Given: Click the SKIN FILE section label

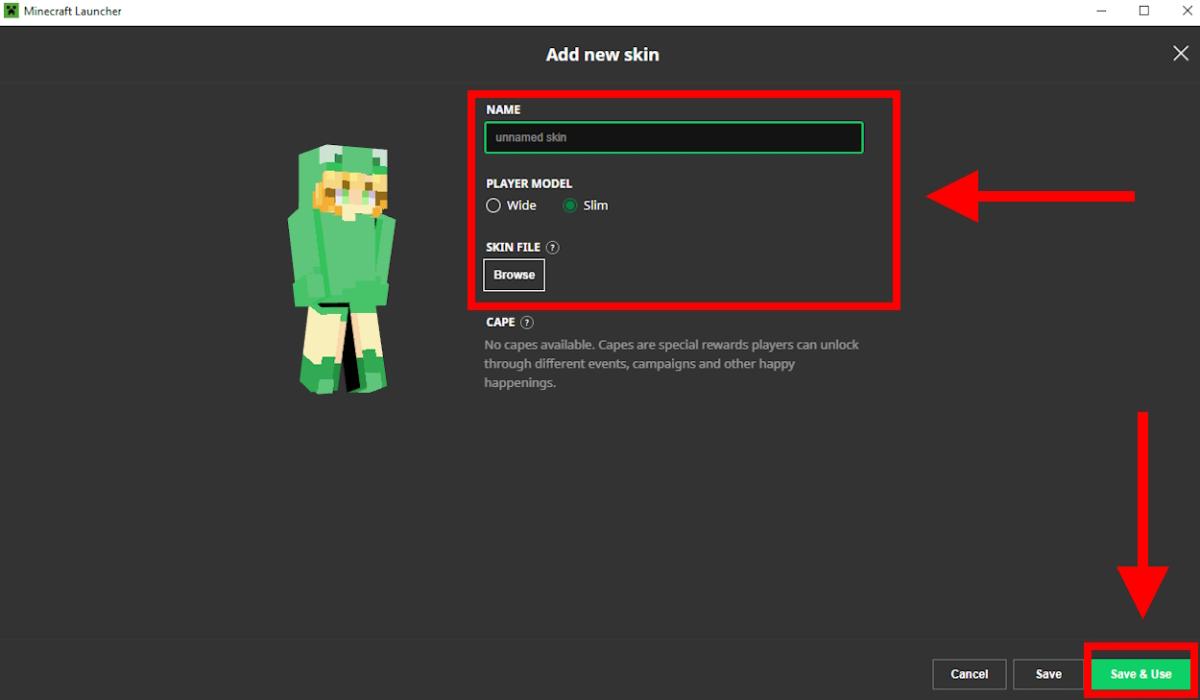Looking at the screenshot, I should pos(512,247).
